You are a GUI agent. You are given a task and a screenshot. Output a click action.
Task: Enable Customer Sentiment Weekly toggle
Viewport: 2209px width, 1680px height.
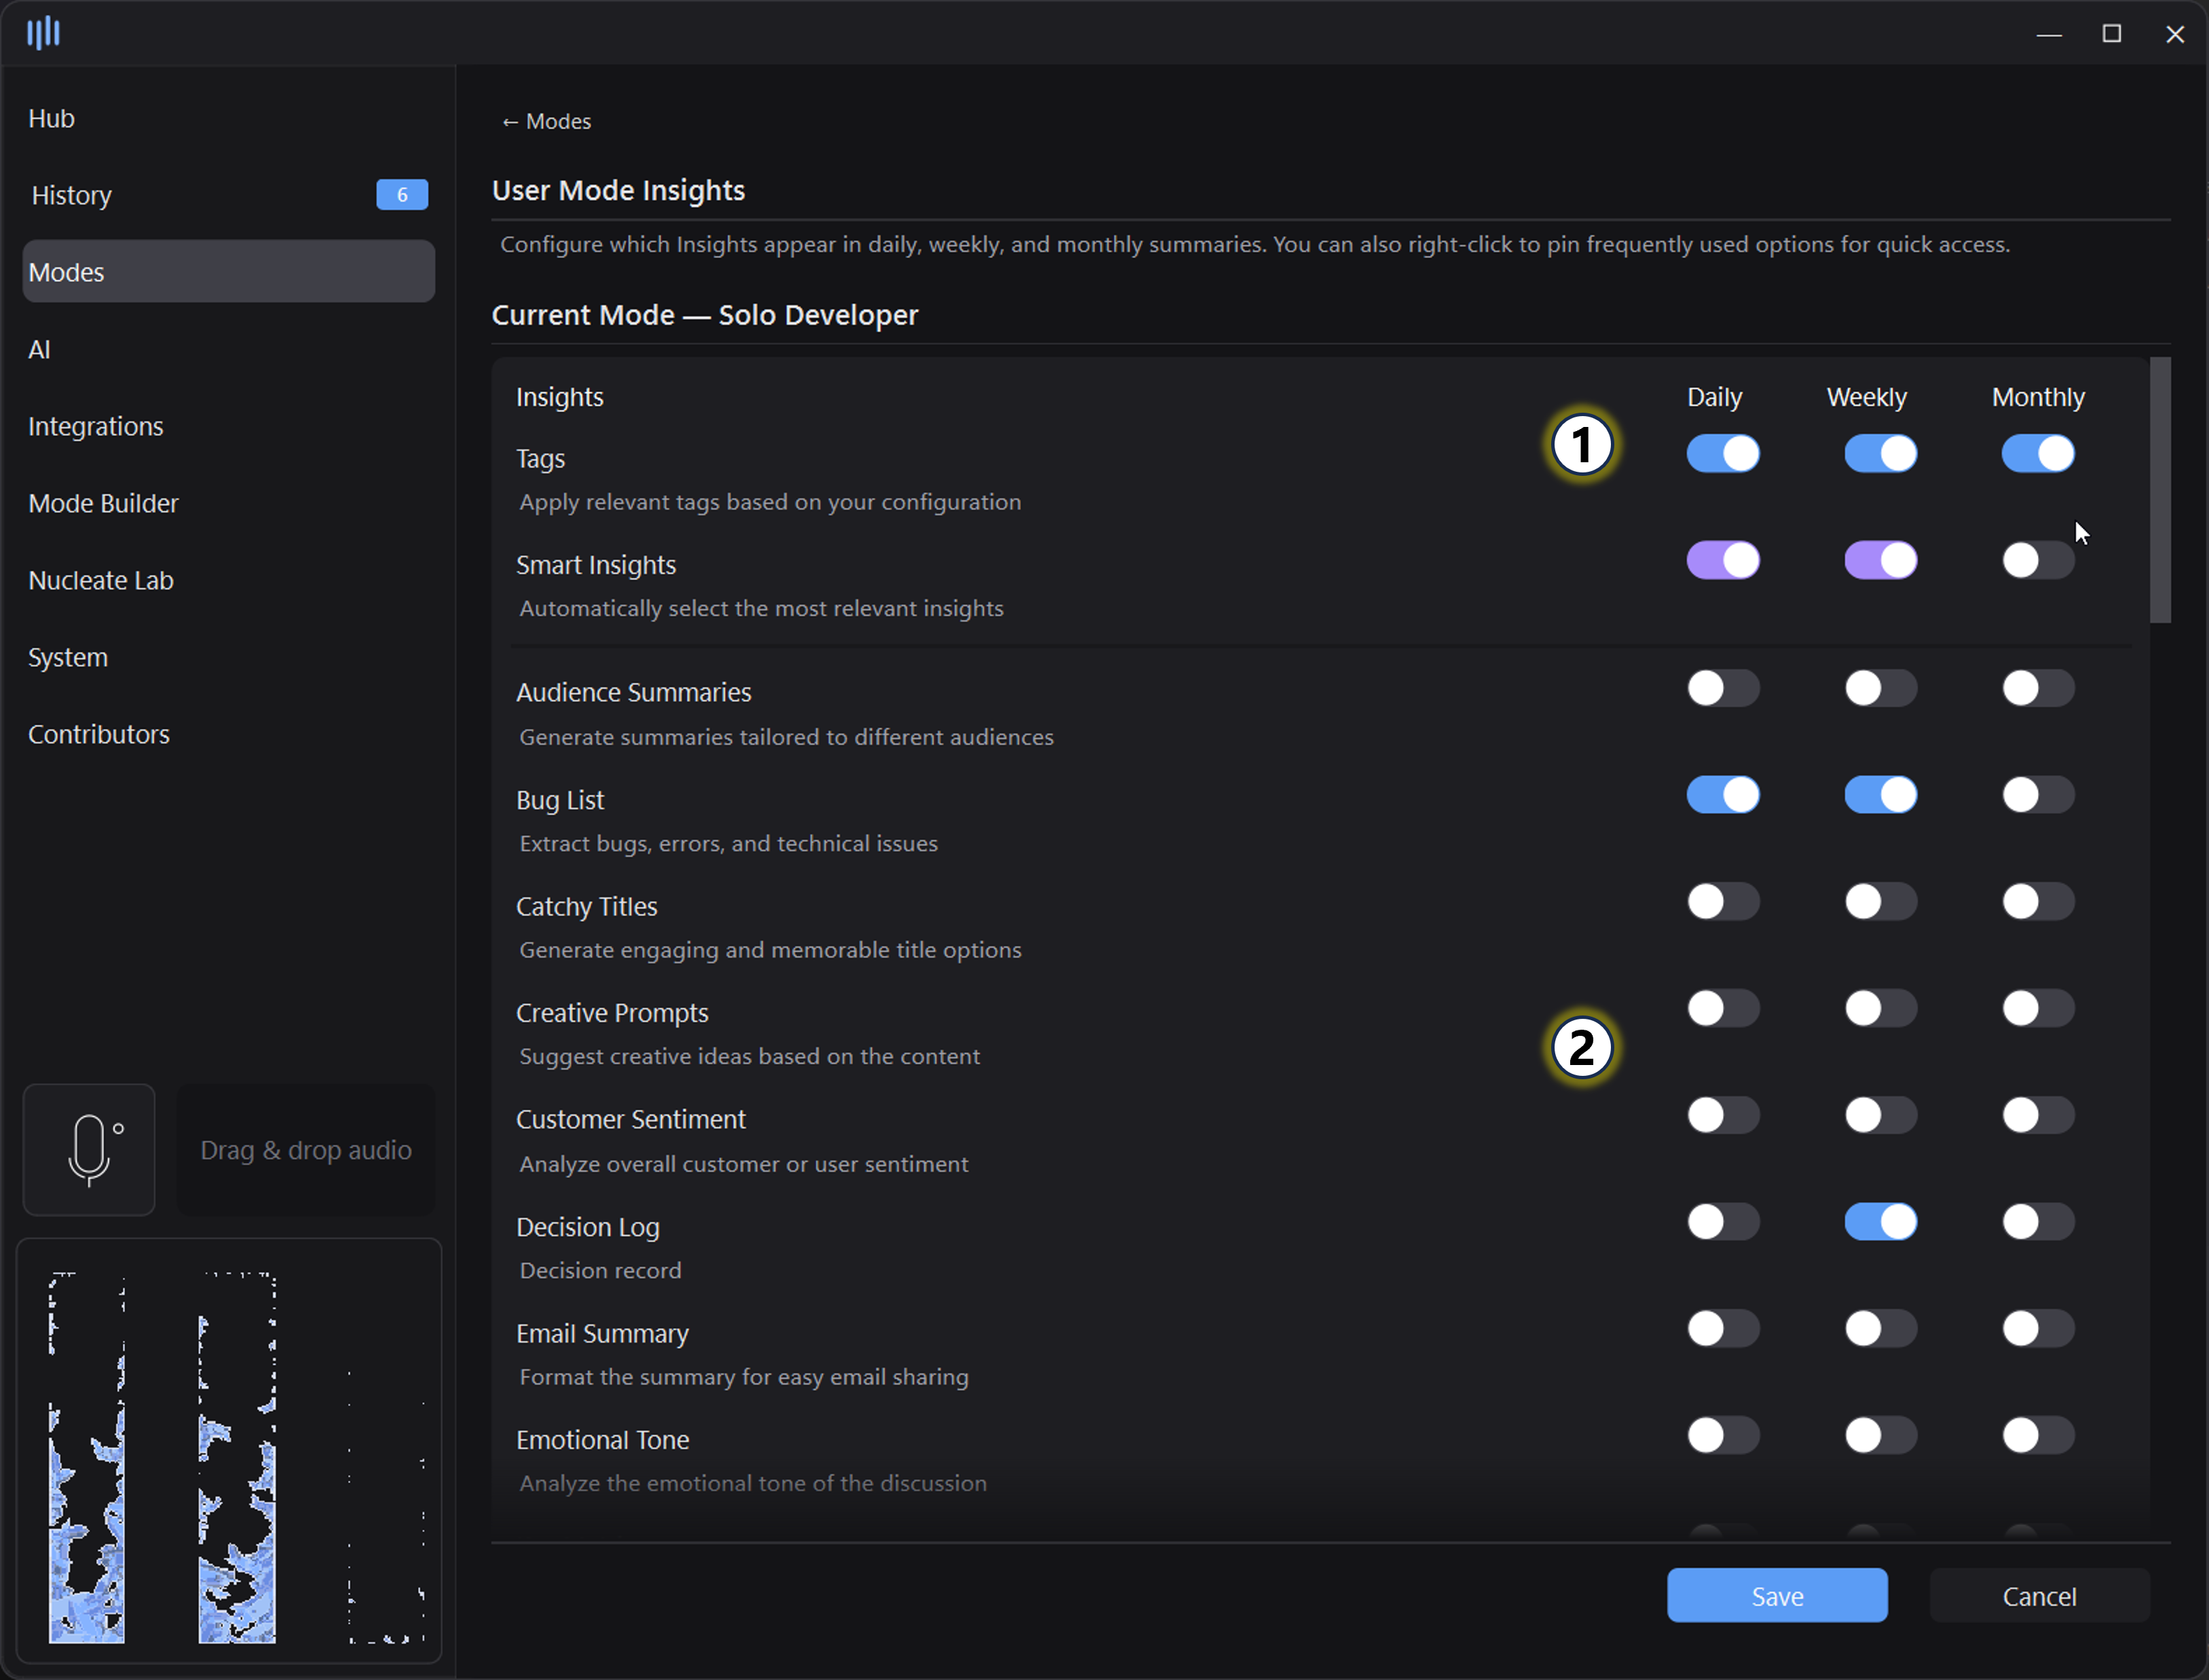[x=1881, y=1115]
